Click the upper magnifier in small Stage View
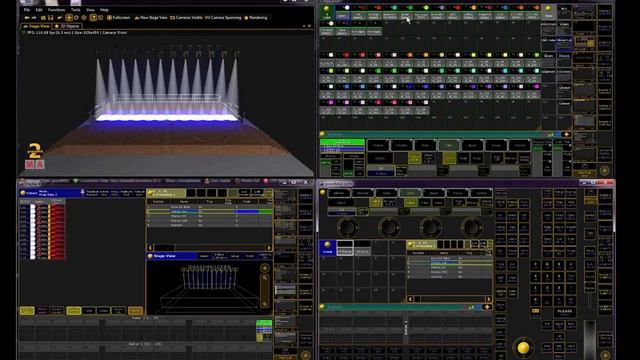The height and width of the screenshot is (360, 640). [264, 278]
